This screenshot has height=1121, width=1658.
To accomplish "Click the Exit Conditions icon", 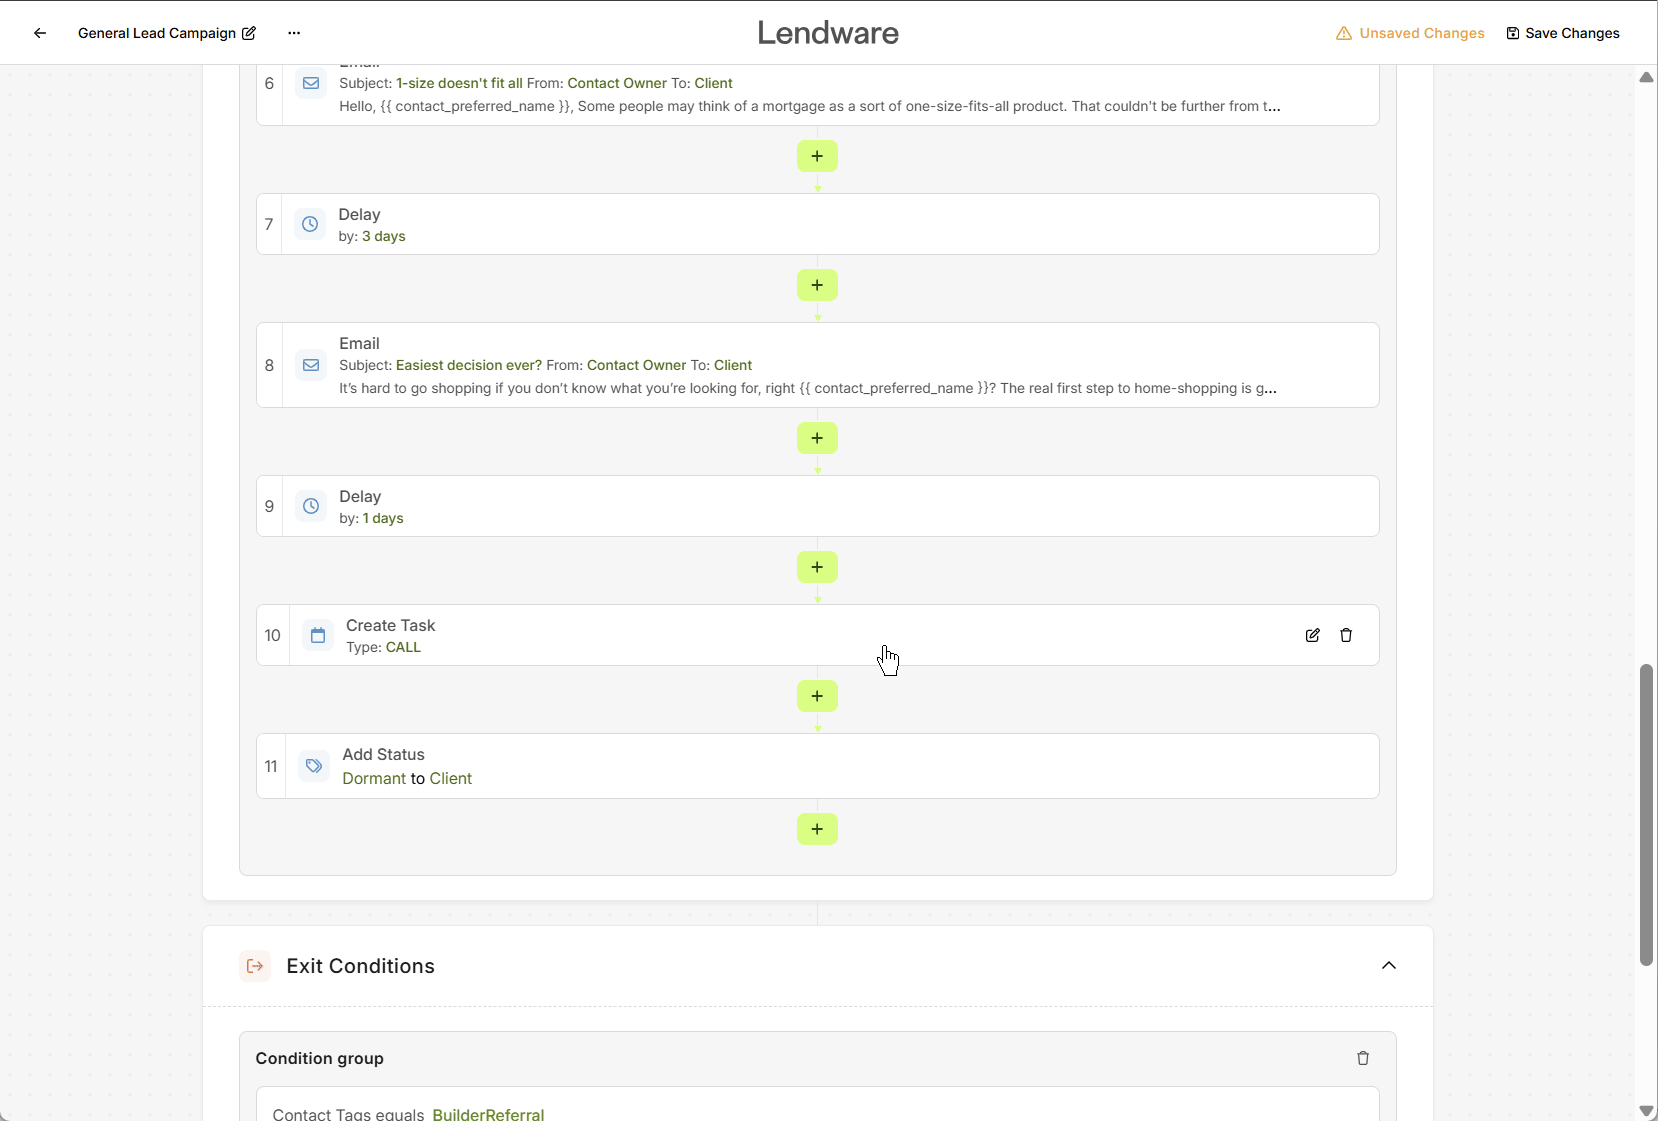I will click(255, 966).
